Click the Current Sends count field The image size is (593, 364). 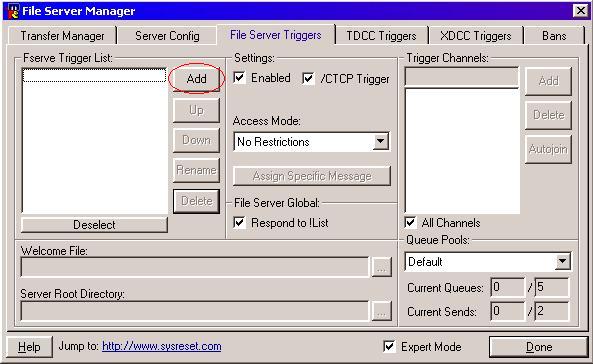(507, 311)
